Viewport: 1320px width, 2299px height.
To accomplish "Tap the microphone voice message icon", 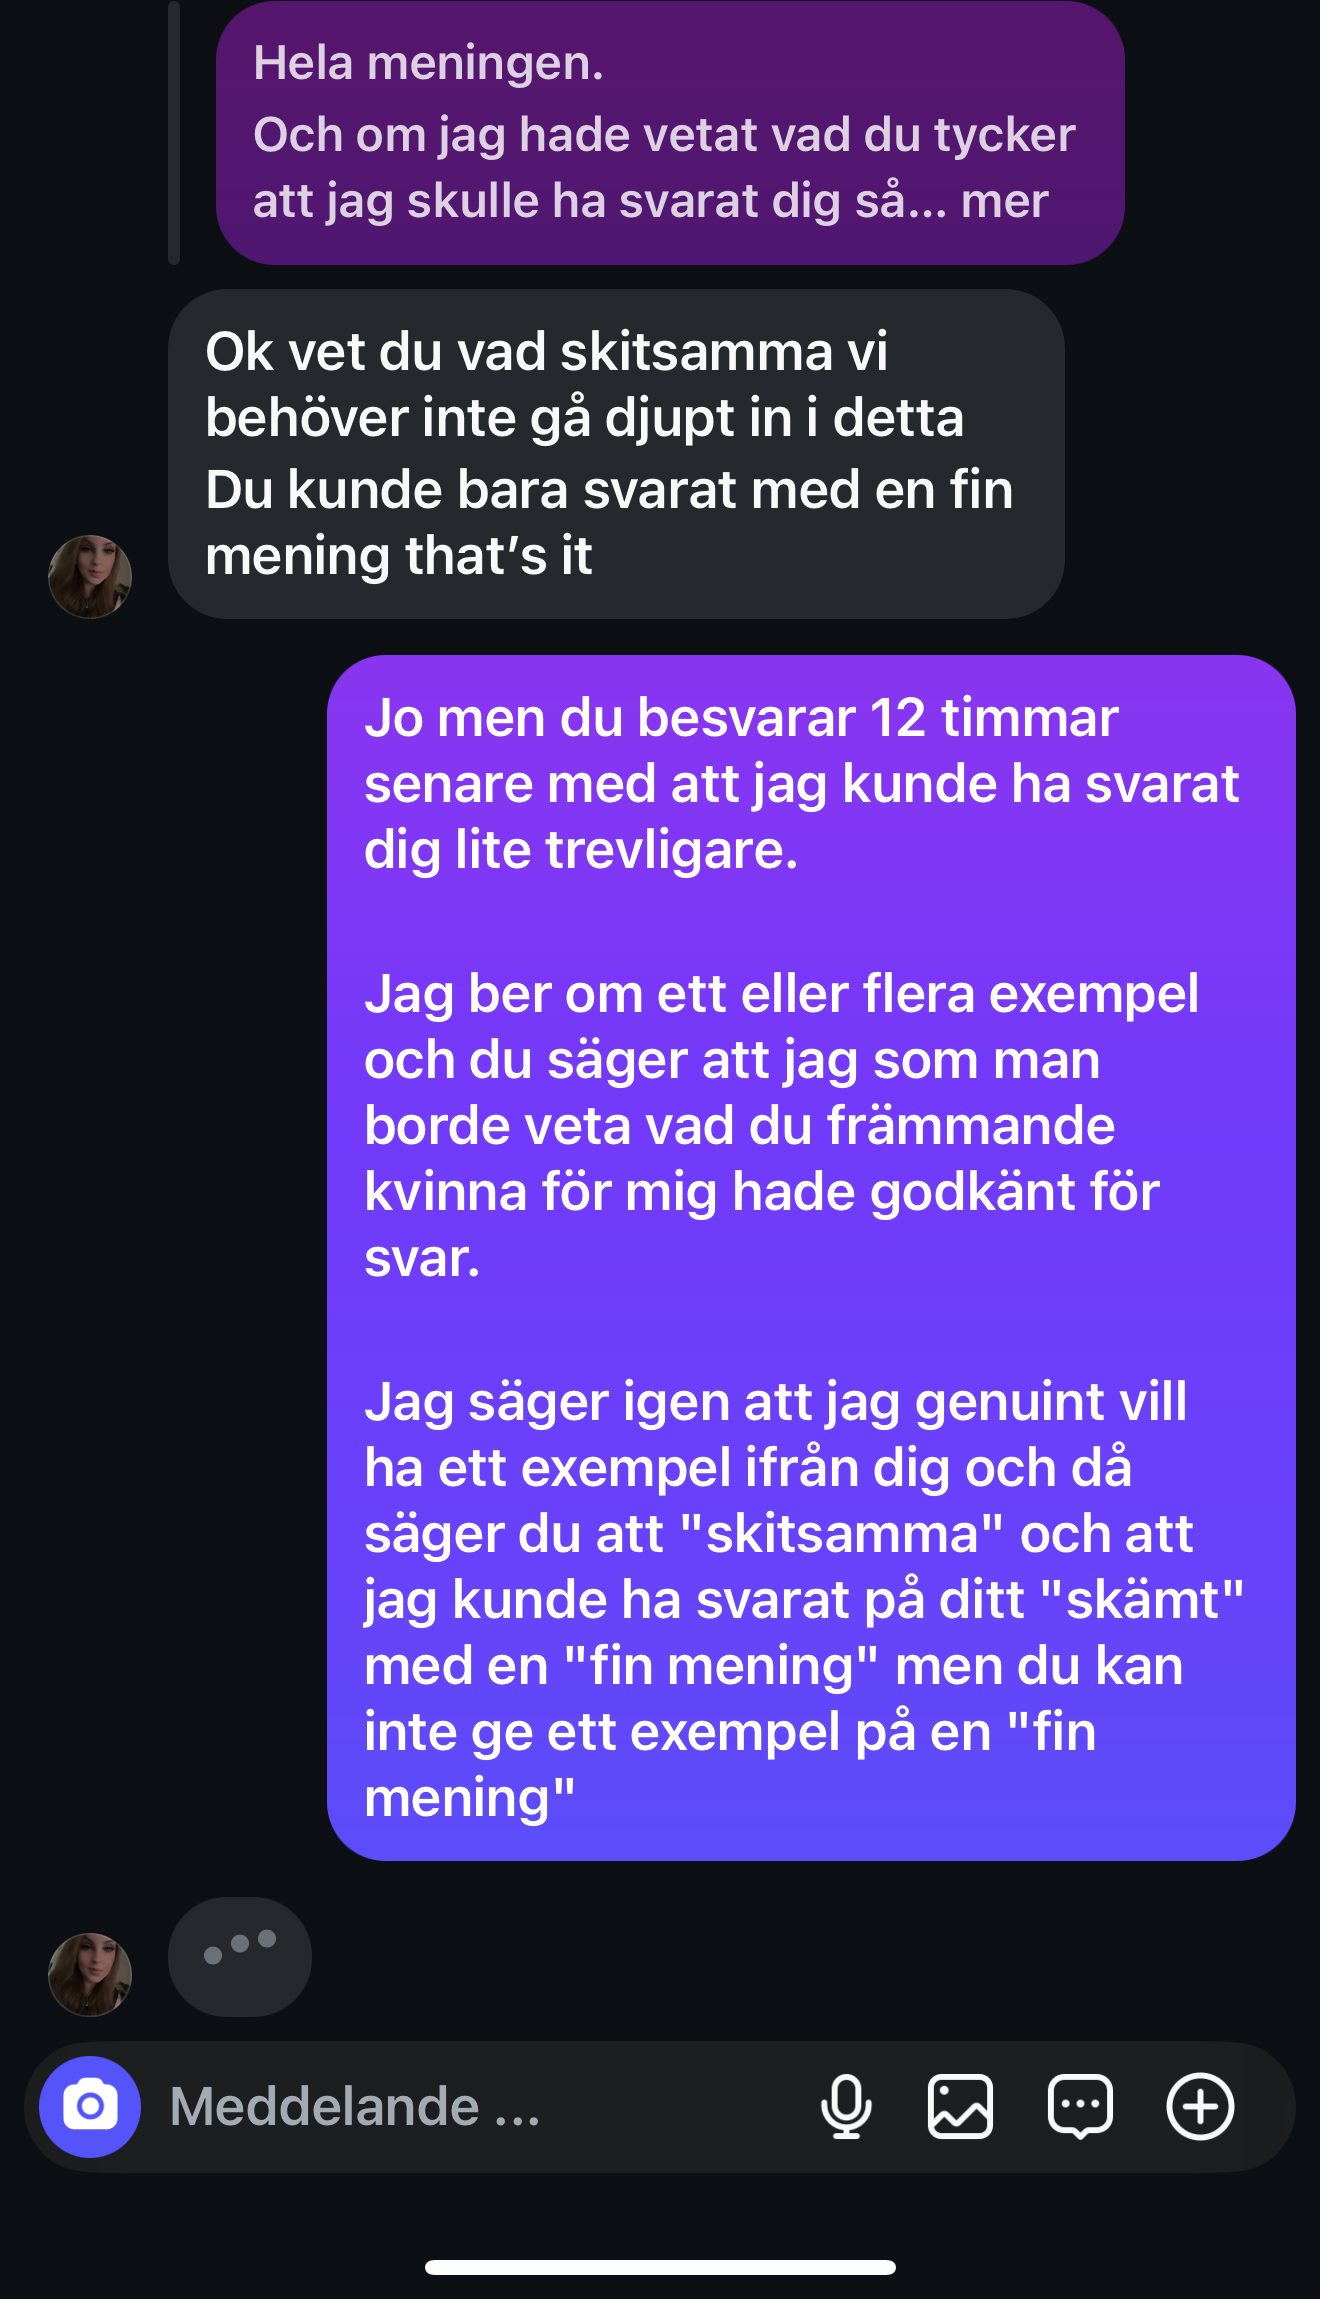I will (846, 2107).
